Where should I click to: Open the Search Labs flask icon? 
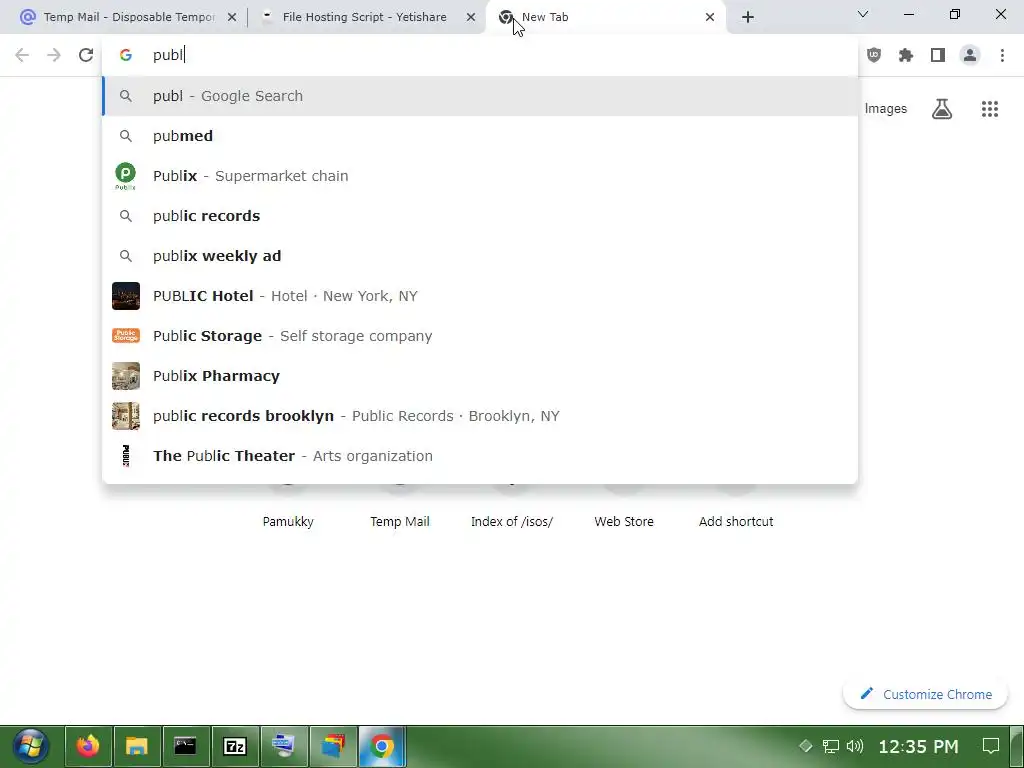coord(942,108)
